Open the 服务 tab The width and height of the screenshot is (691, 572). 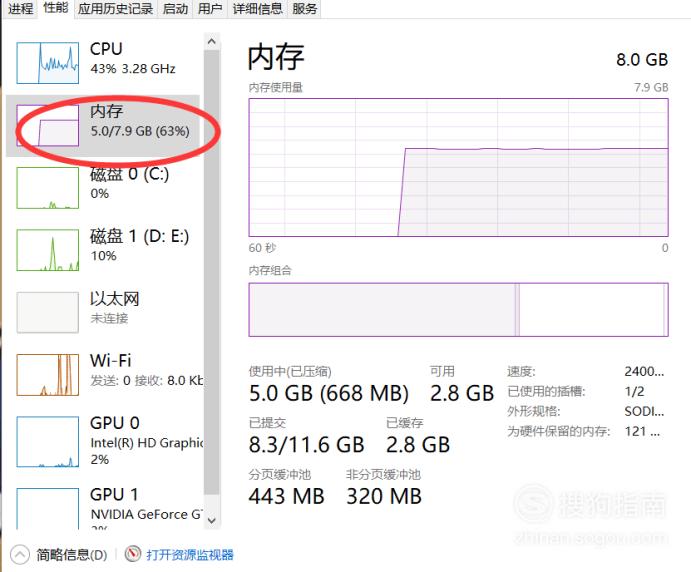click(x=305, y=8)
